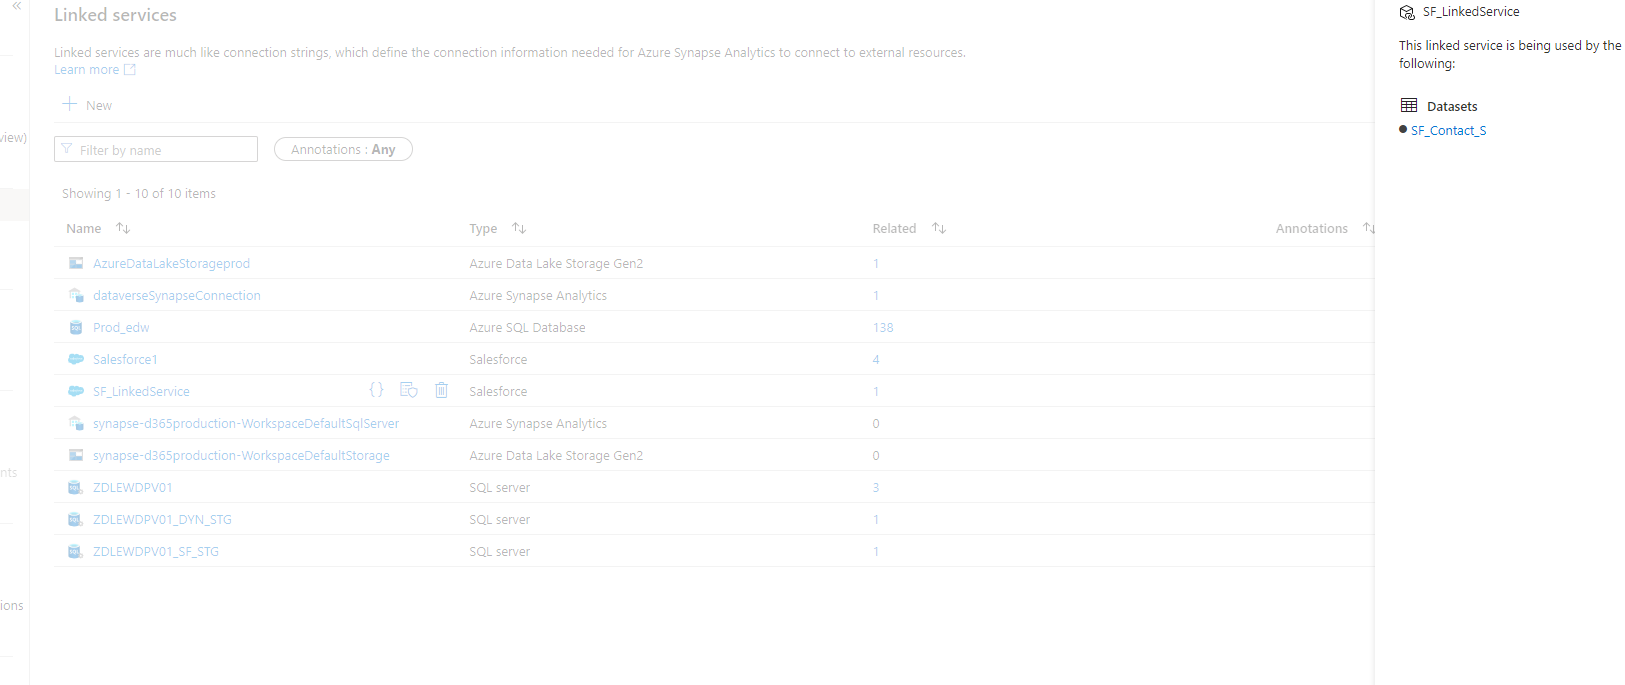Click the Name column header

click(x=84, y=228)
